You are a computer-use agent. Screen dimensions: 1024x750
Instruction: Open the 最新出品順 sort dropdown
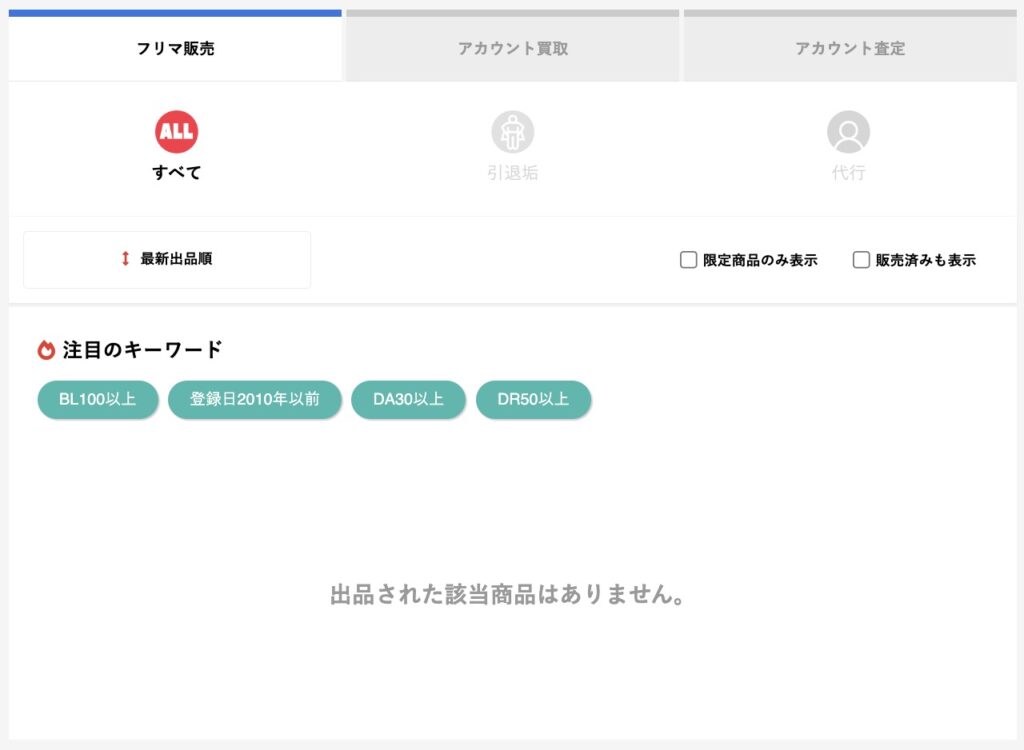pos(167,259)
